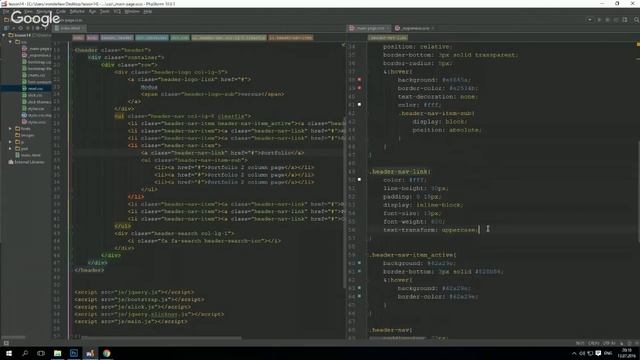This screenshot has width=640, height=360.
Task: Click the system tray clock
Action: (627, 353)
